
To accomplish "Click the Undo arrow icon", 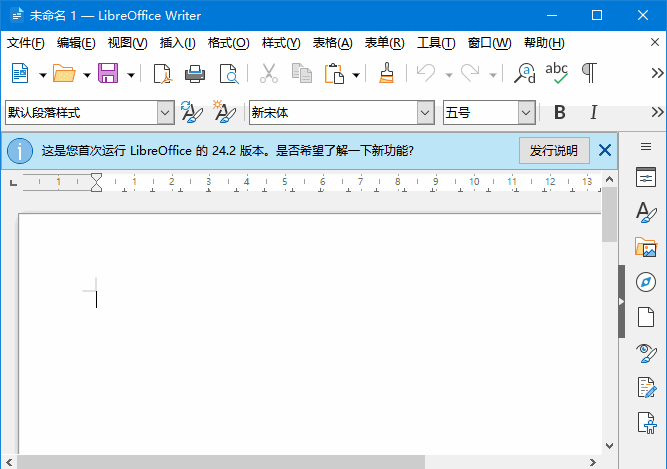I will click(426, 74).
